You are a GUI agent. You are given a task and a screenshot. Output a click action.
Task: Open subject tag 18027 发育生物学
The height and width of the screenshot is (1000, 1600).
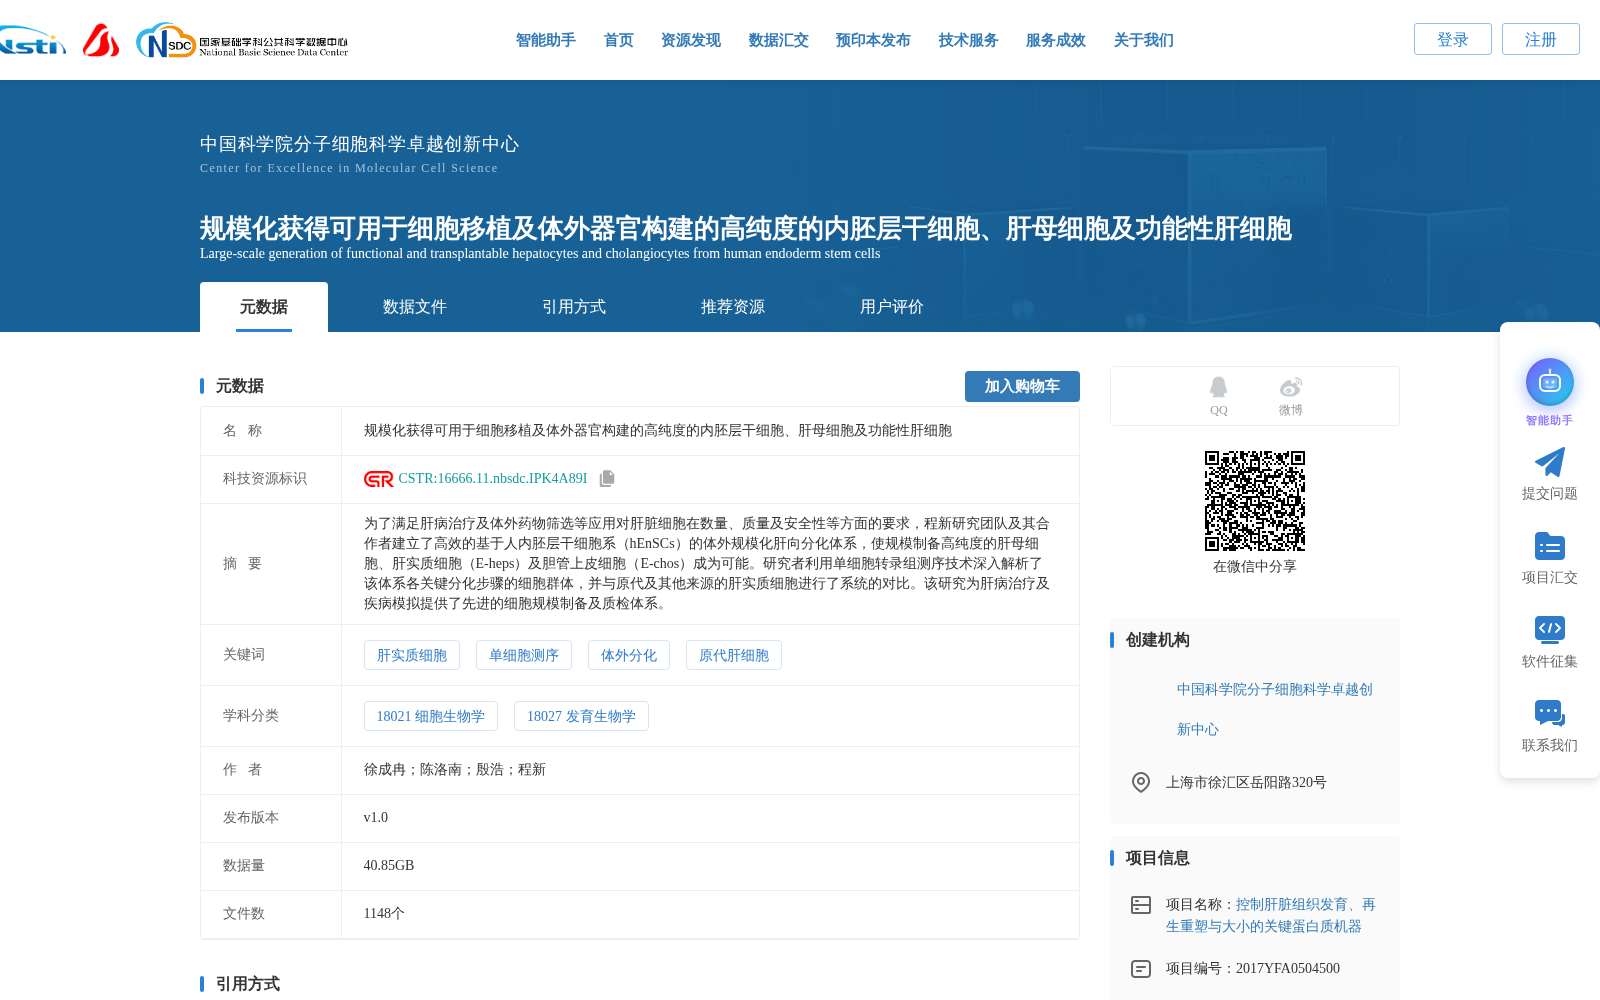pyautogui.click(x=581, y=716)
